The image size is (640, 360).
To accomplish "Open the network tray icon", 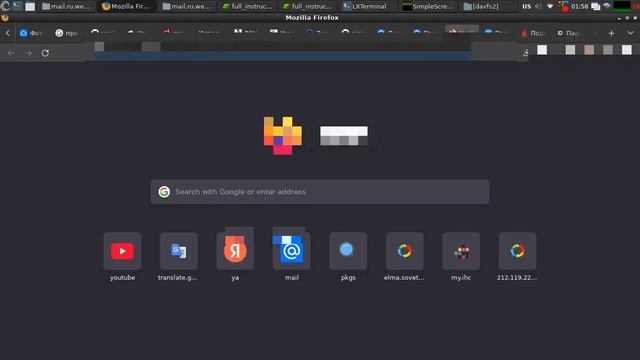I will coord(550,6).
